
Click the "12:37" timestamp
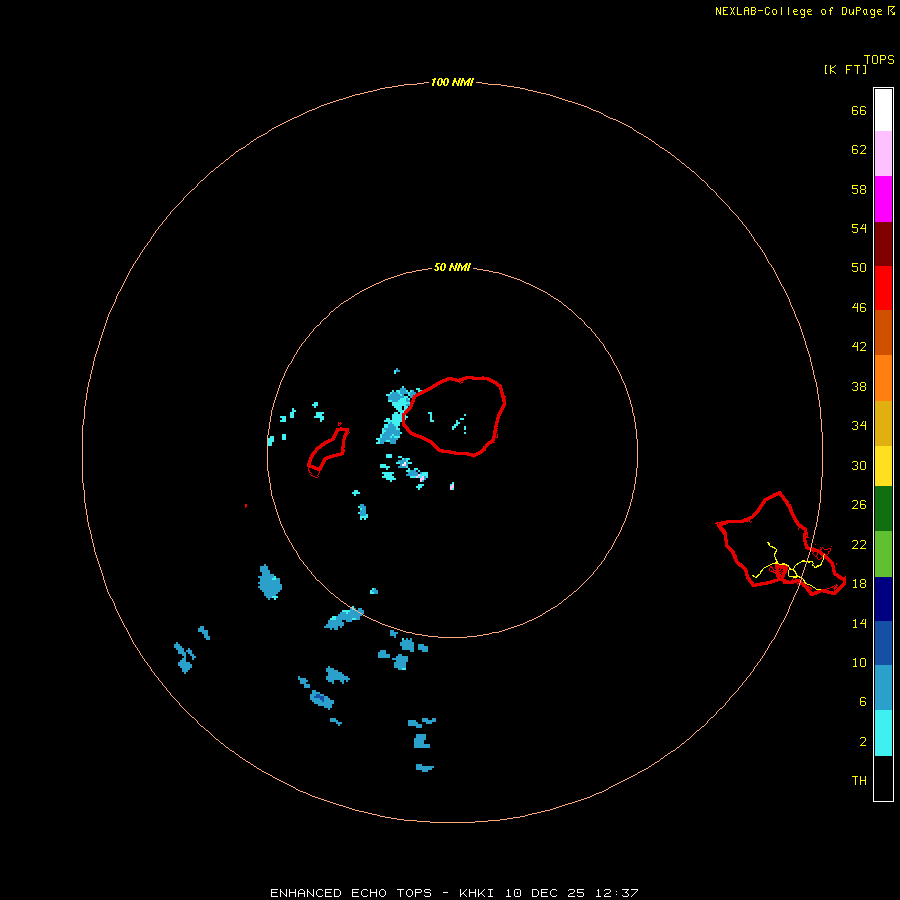(x=616, y=893)
